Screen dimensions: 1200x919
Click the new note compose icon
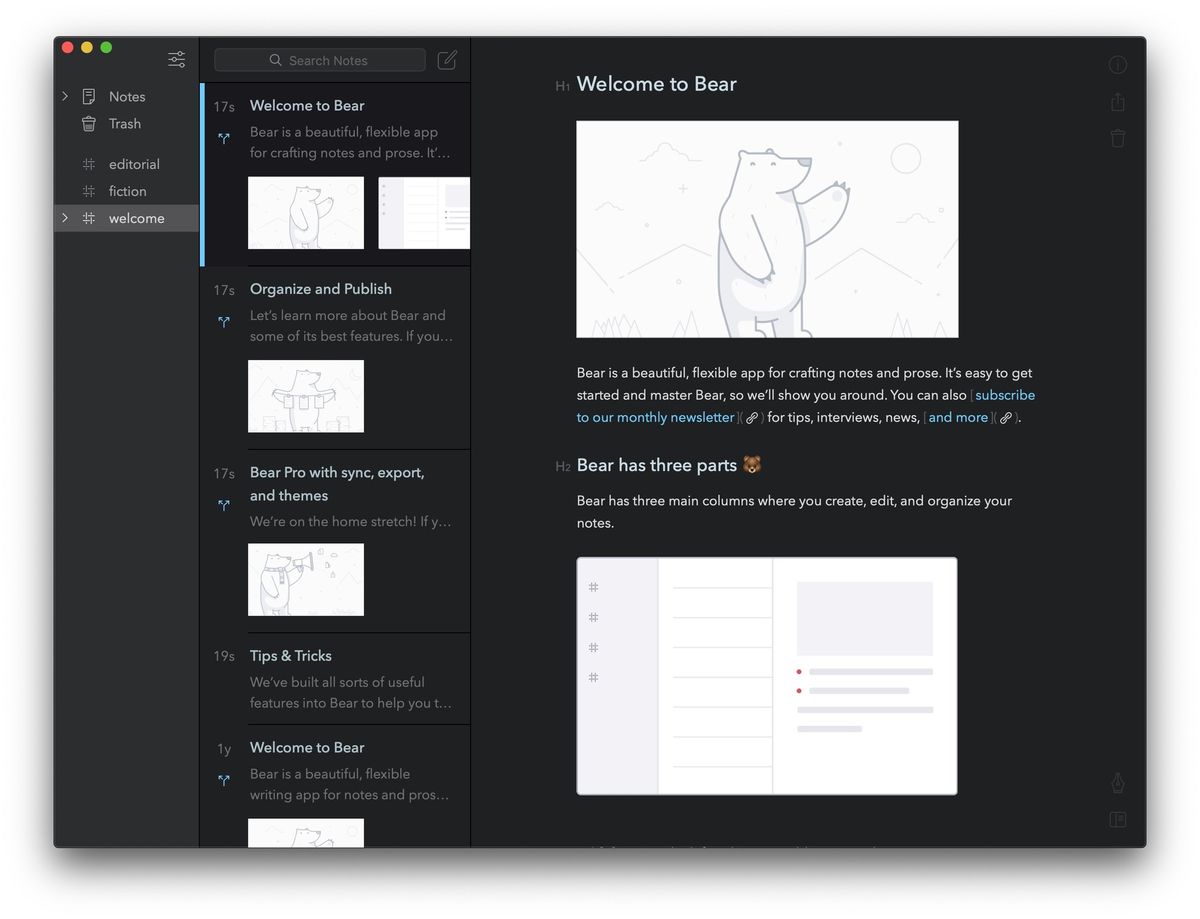coord(447,60)
